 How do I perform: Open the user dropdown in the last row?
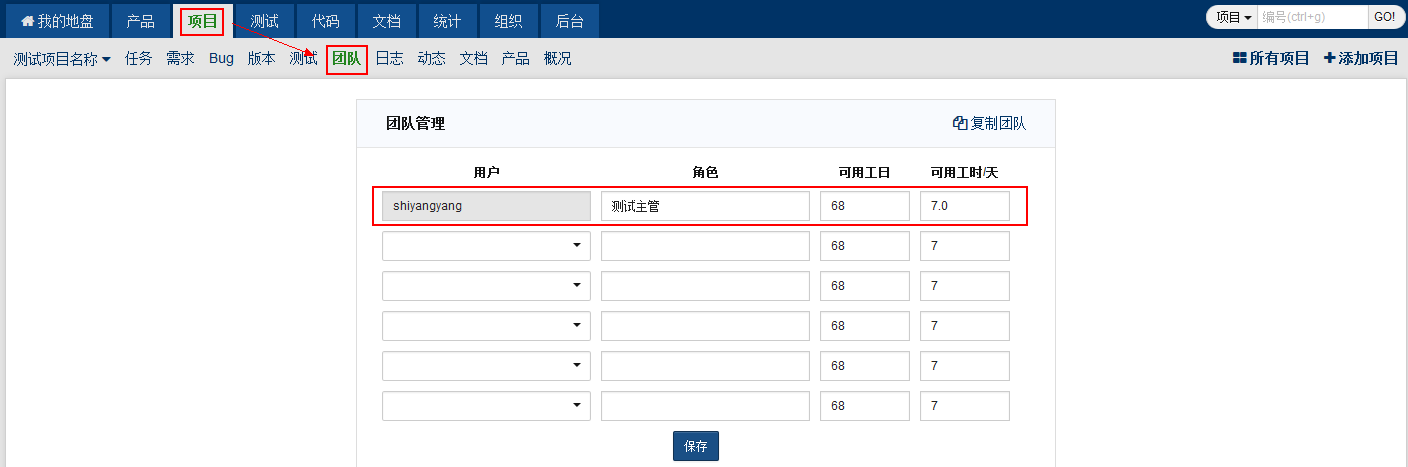coord(486,406)
